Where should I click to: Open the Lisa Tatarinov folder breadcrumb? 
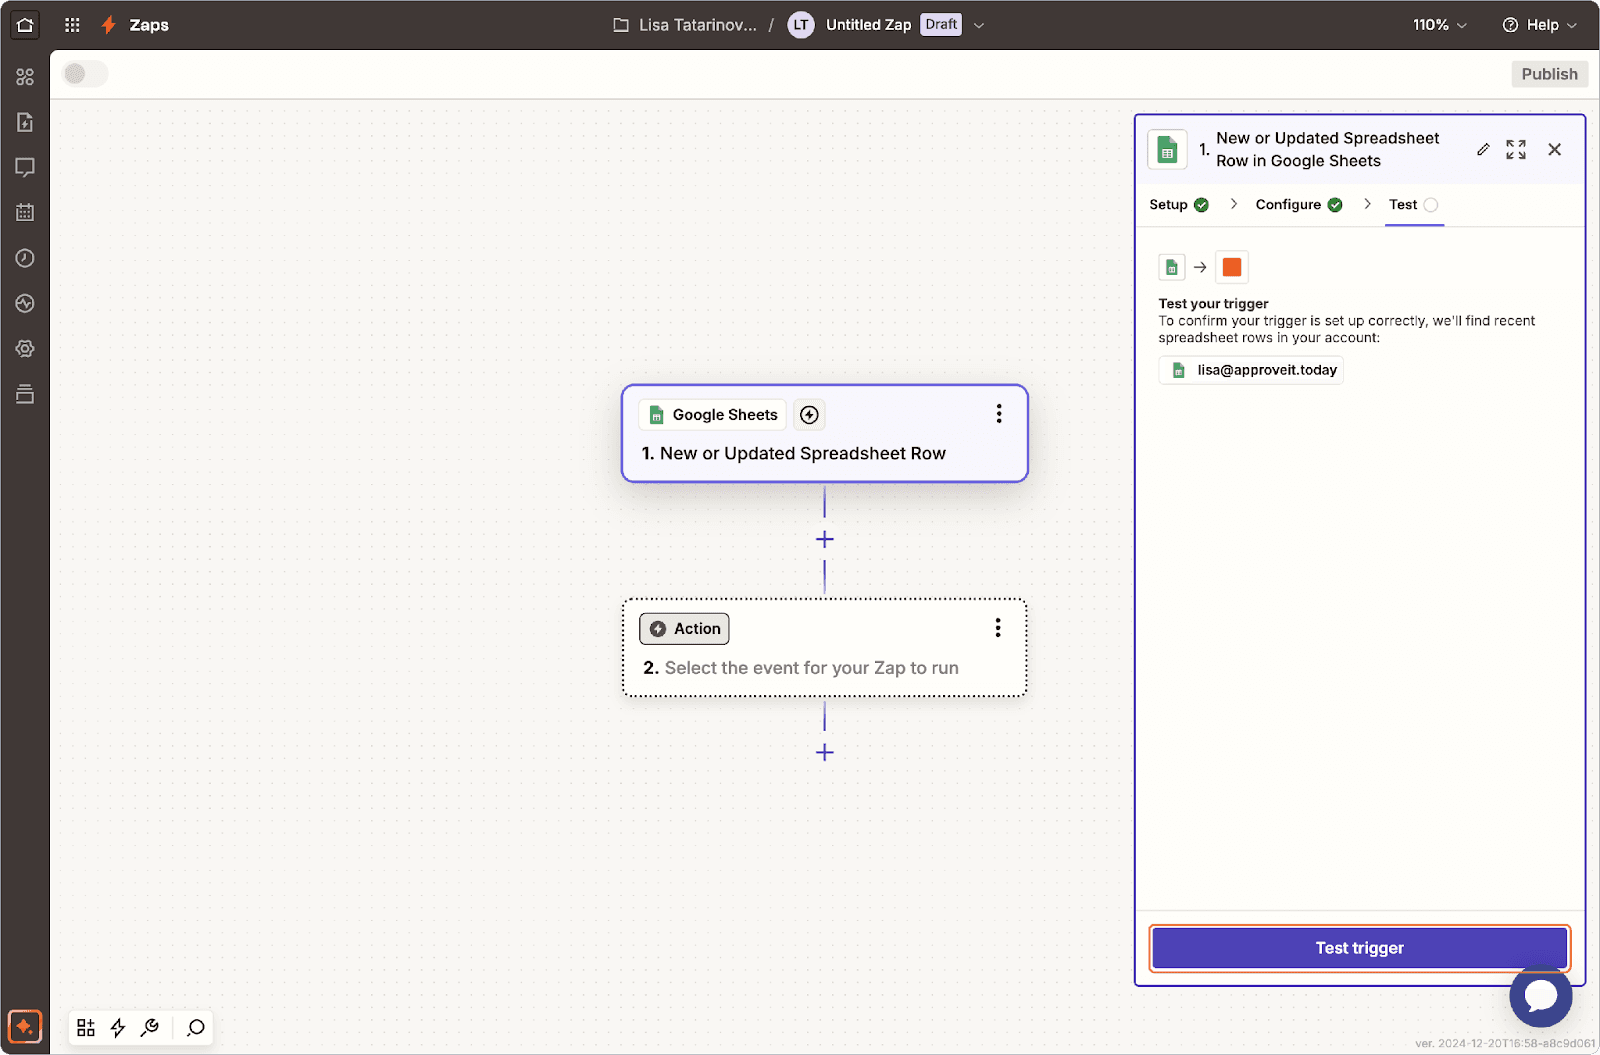tap(685, 25)
